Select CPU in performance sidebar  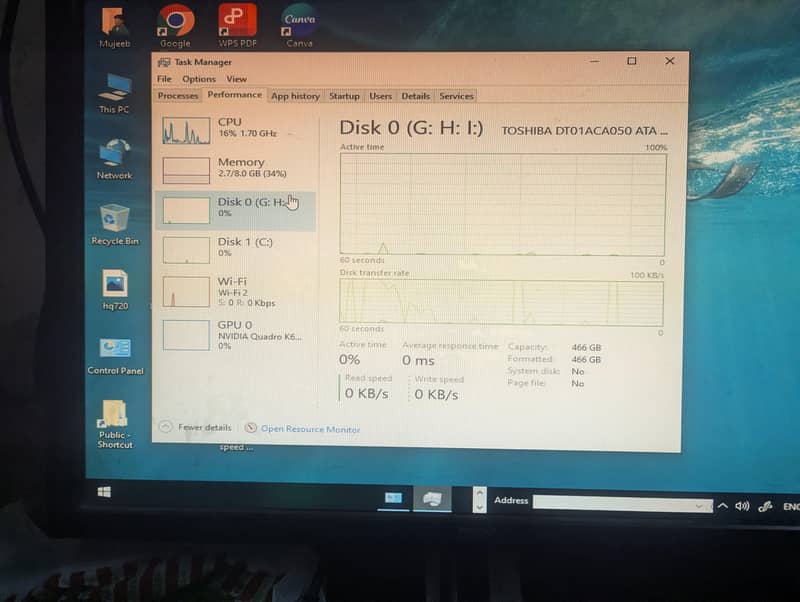coord(236,130)
